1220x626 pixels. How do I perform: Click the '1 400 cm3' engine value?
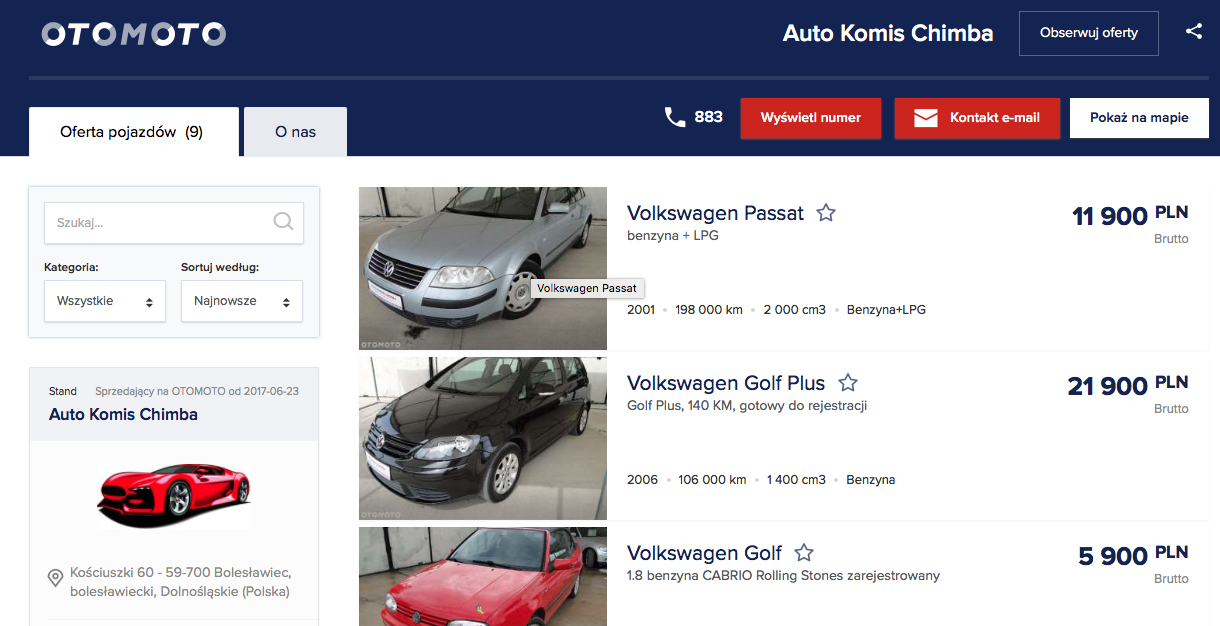796,480
